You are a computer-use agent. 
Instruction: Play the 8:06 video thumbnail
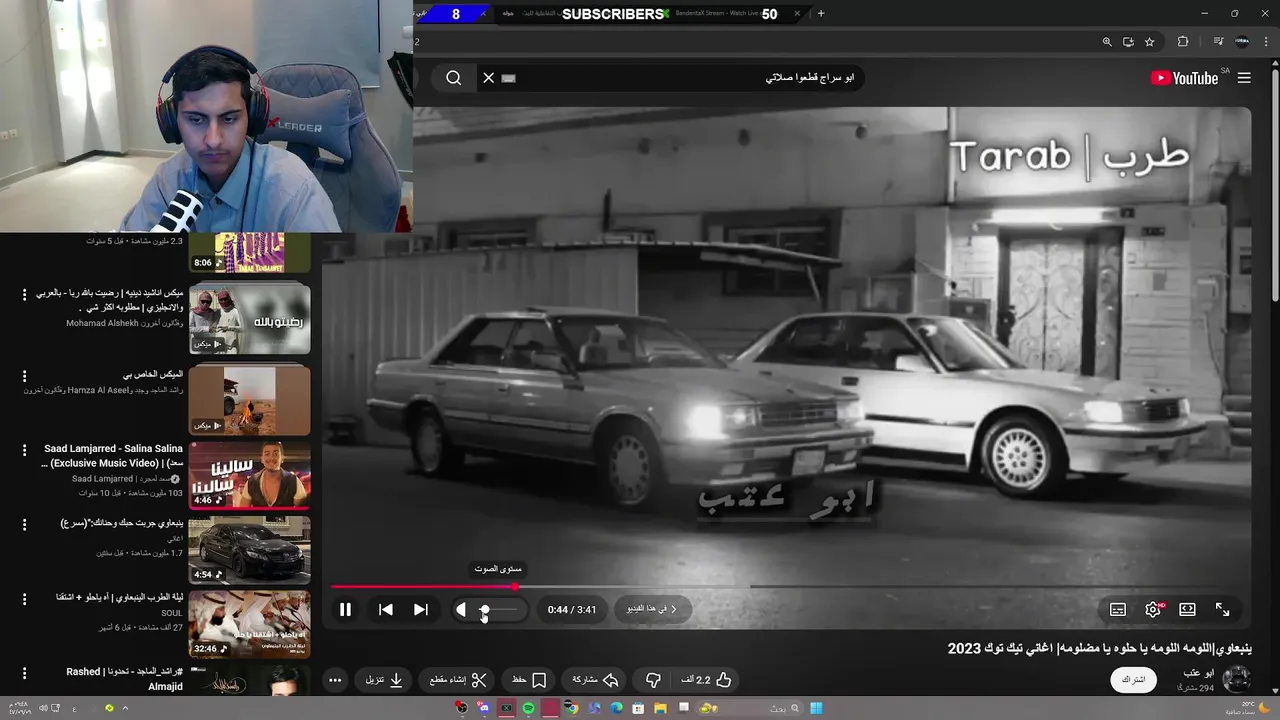[x=250, y=252]
